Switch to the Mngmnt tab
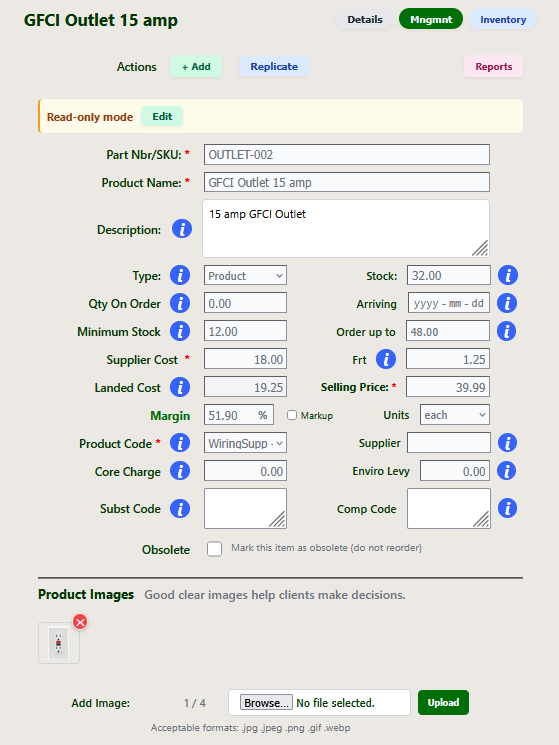The image size is (559, 745). (431, 19)
